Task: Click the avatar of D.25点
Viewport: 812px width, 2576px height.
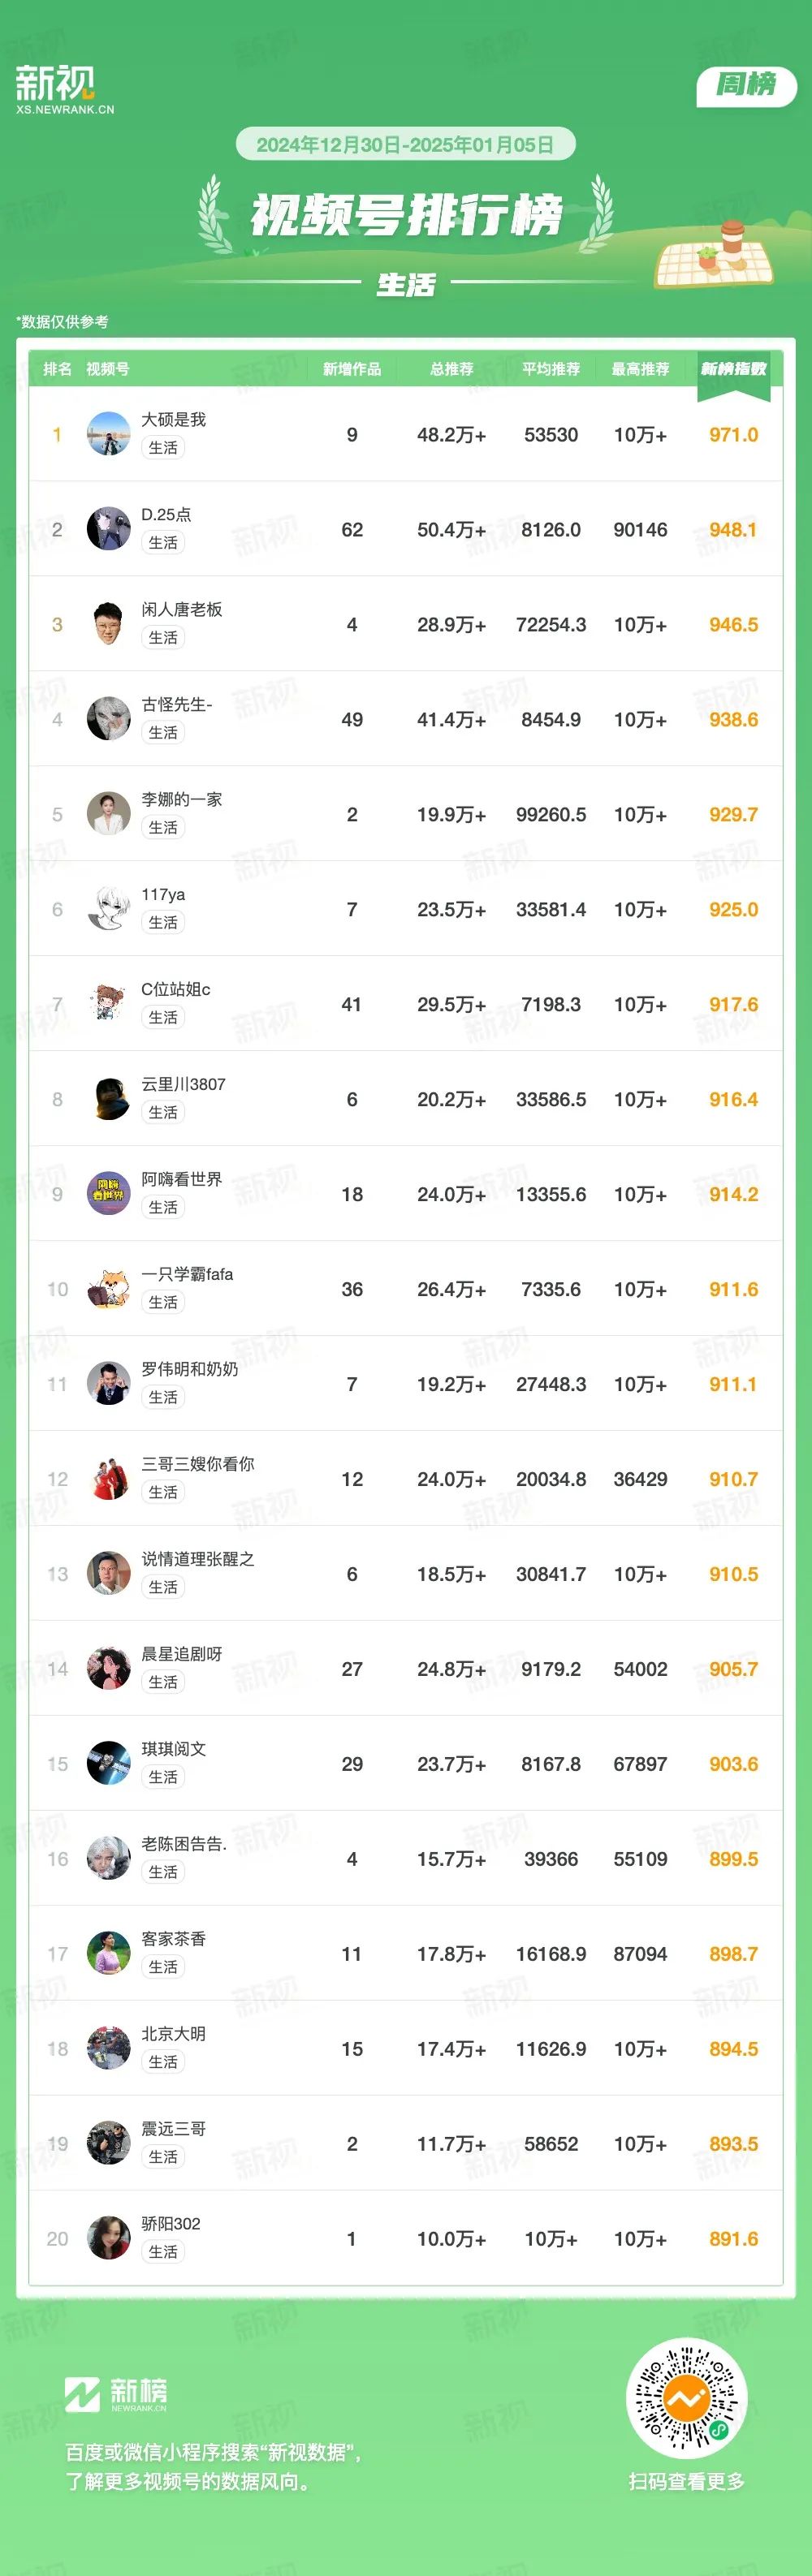Action: (x=108, y=529)
